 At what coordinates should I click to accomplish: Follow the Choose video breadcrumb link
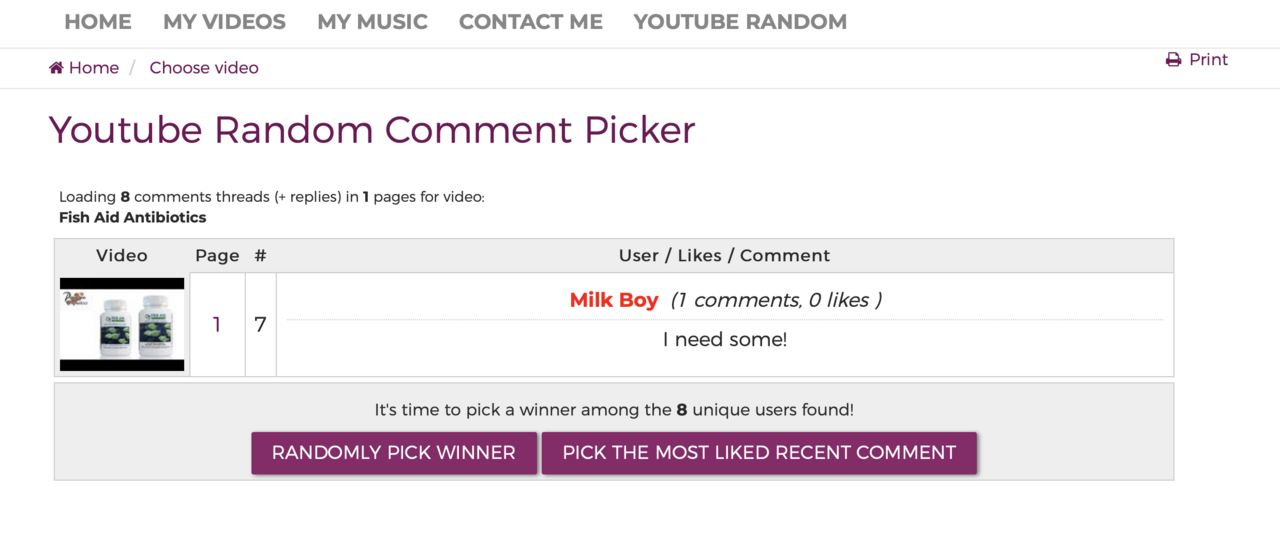[x=204, y=68]
